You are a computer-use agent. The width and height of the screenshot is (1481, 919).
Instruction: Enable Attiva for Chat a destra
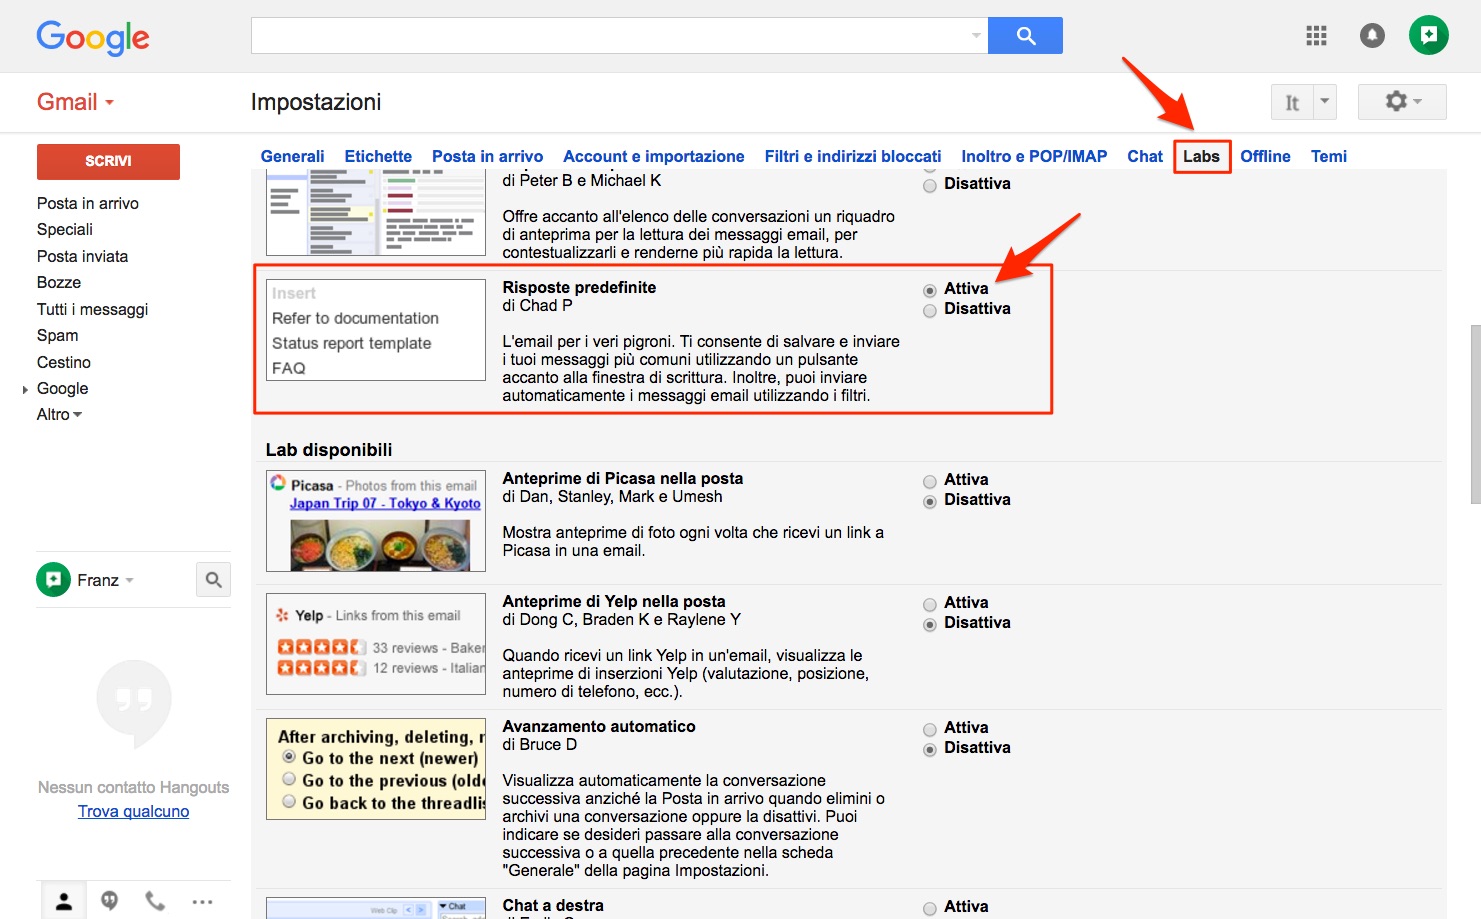(x=930, y=908)
